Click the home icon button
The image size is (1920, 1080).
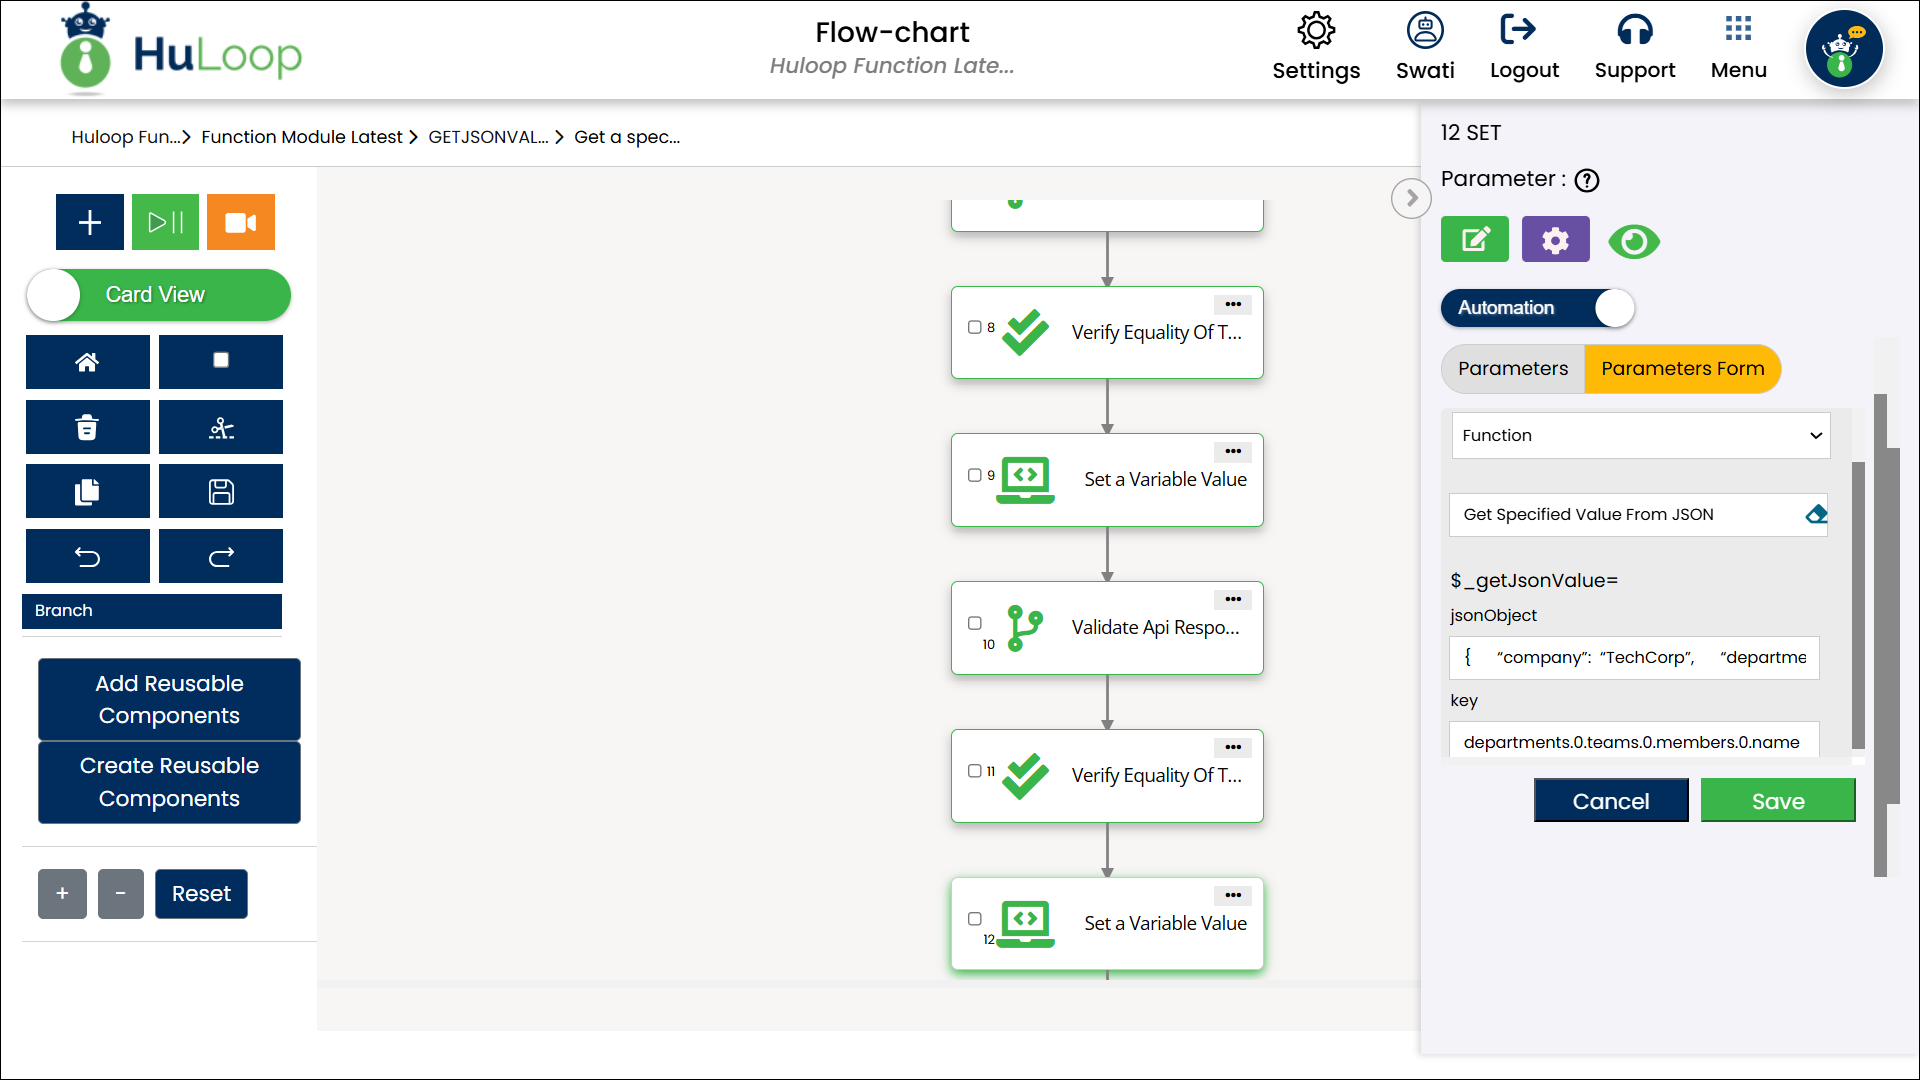(87, 362)
